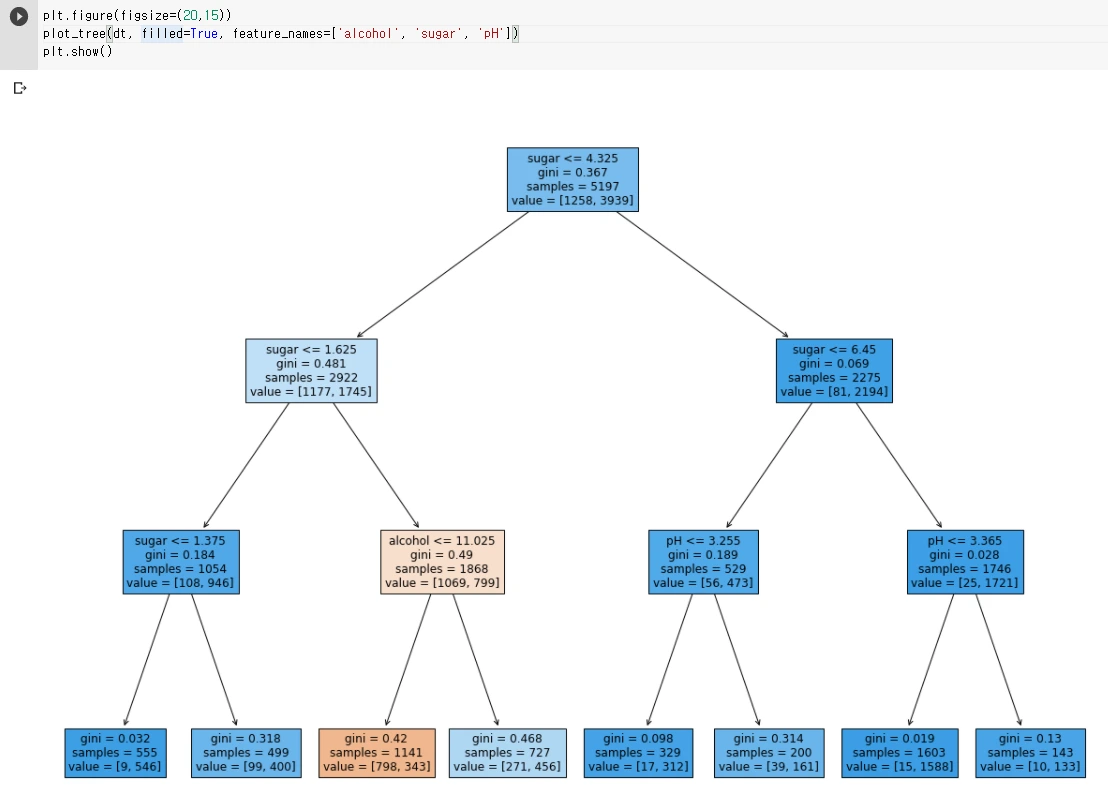Image resolution: width=1108 pixels, height=808 pixels.
Task: Click node alcohol <= 11.025
Action: click(442, 562)
